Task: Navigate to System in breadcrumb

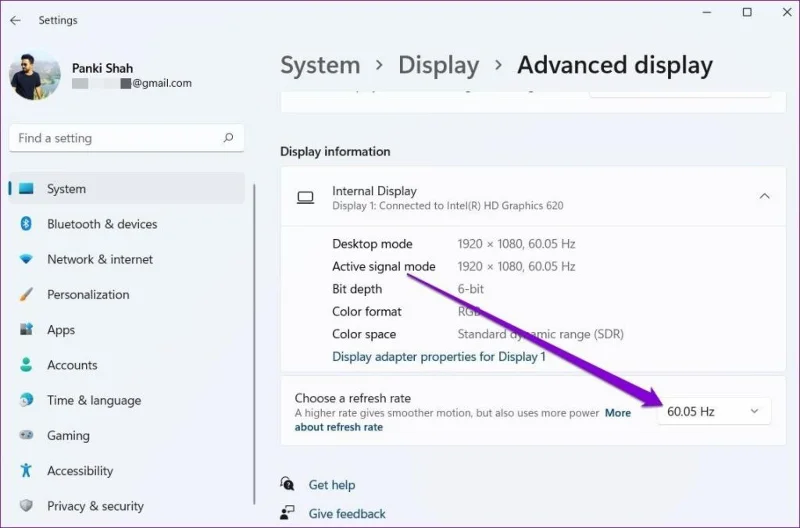Action: point(320,65)
